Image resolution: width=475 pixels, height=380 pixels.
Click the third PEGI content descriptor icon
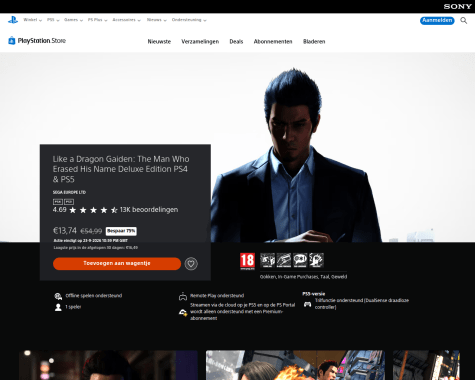tap(300, 260)
